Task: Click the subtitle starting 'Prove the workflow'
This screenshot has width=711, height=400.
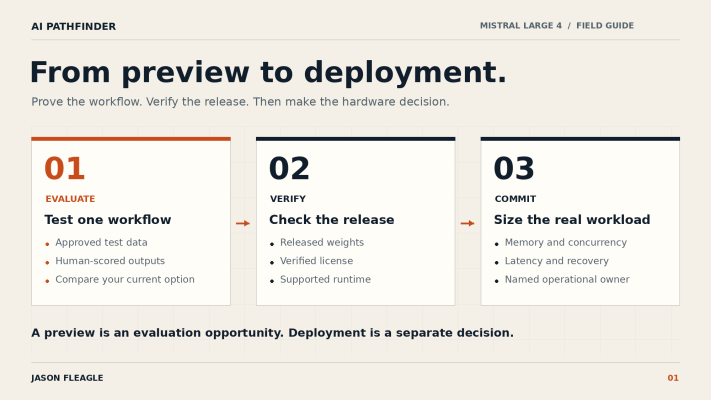Action: point(240,102)
